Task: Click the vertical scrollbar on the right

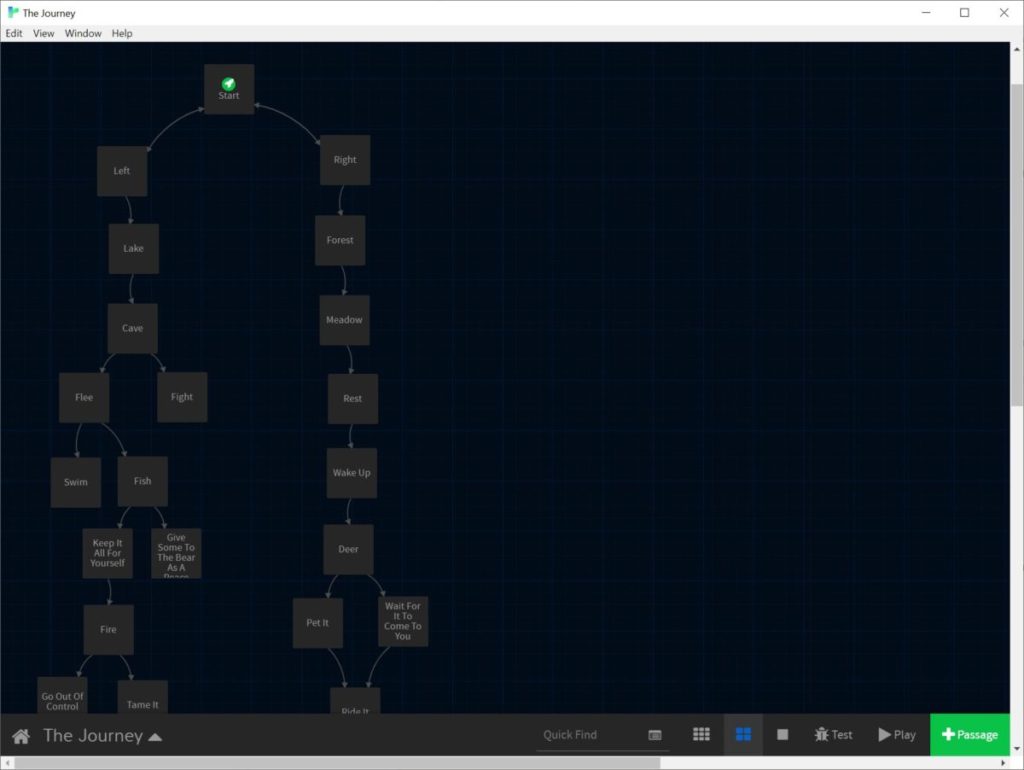Action: [x=1016, y=250]
